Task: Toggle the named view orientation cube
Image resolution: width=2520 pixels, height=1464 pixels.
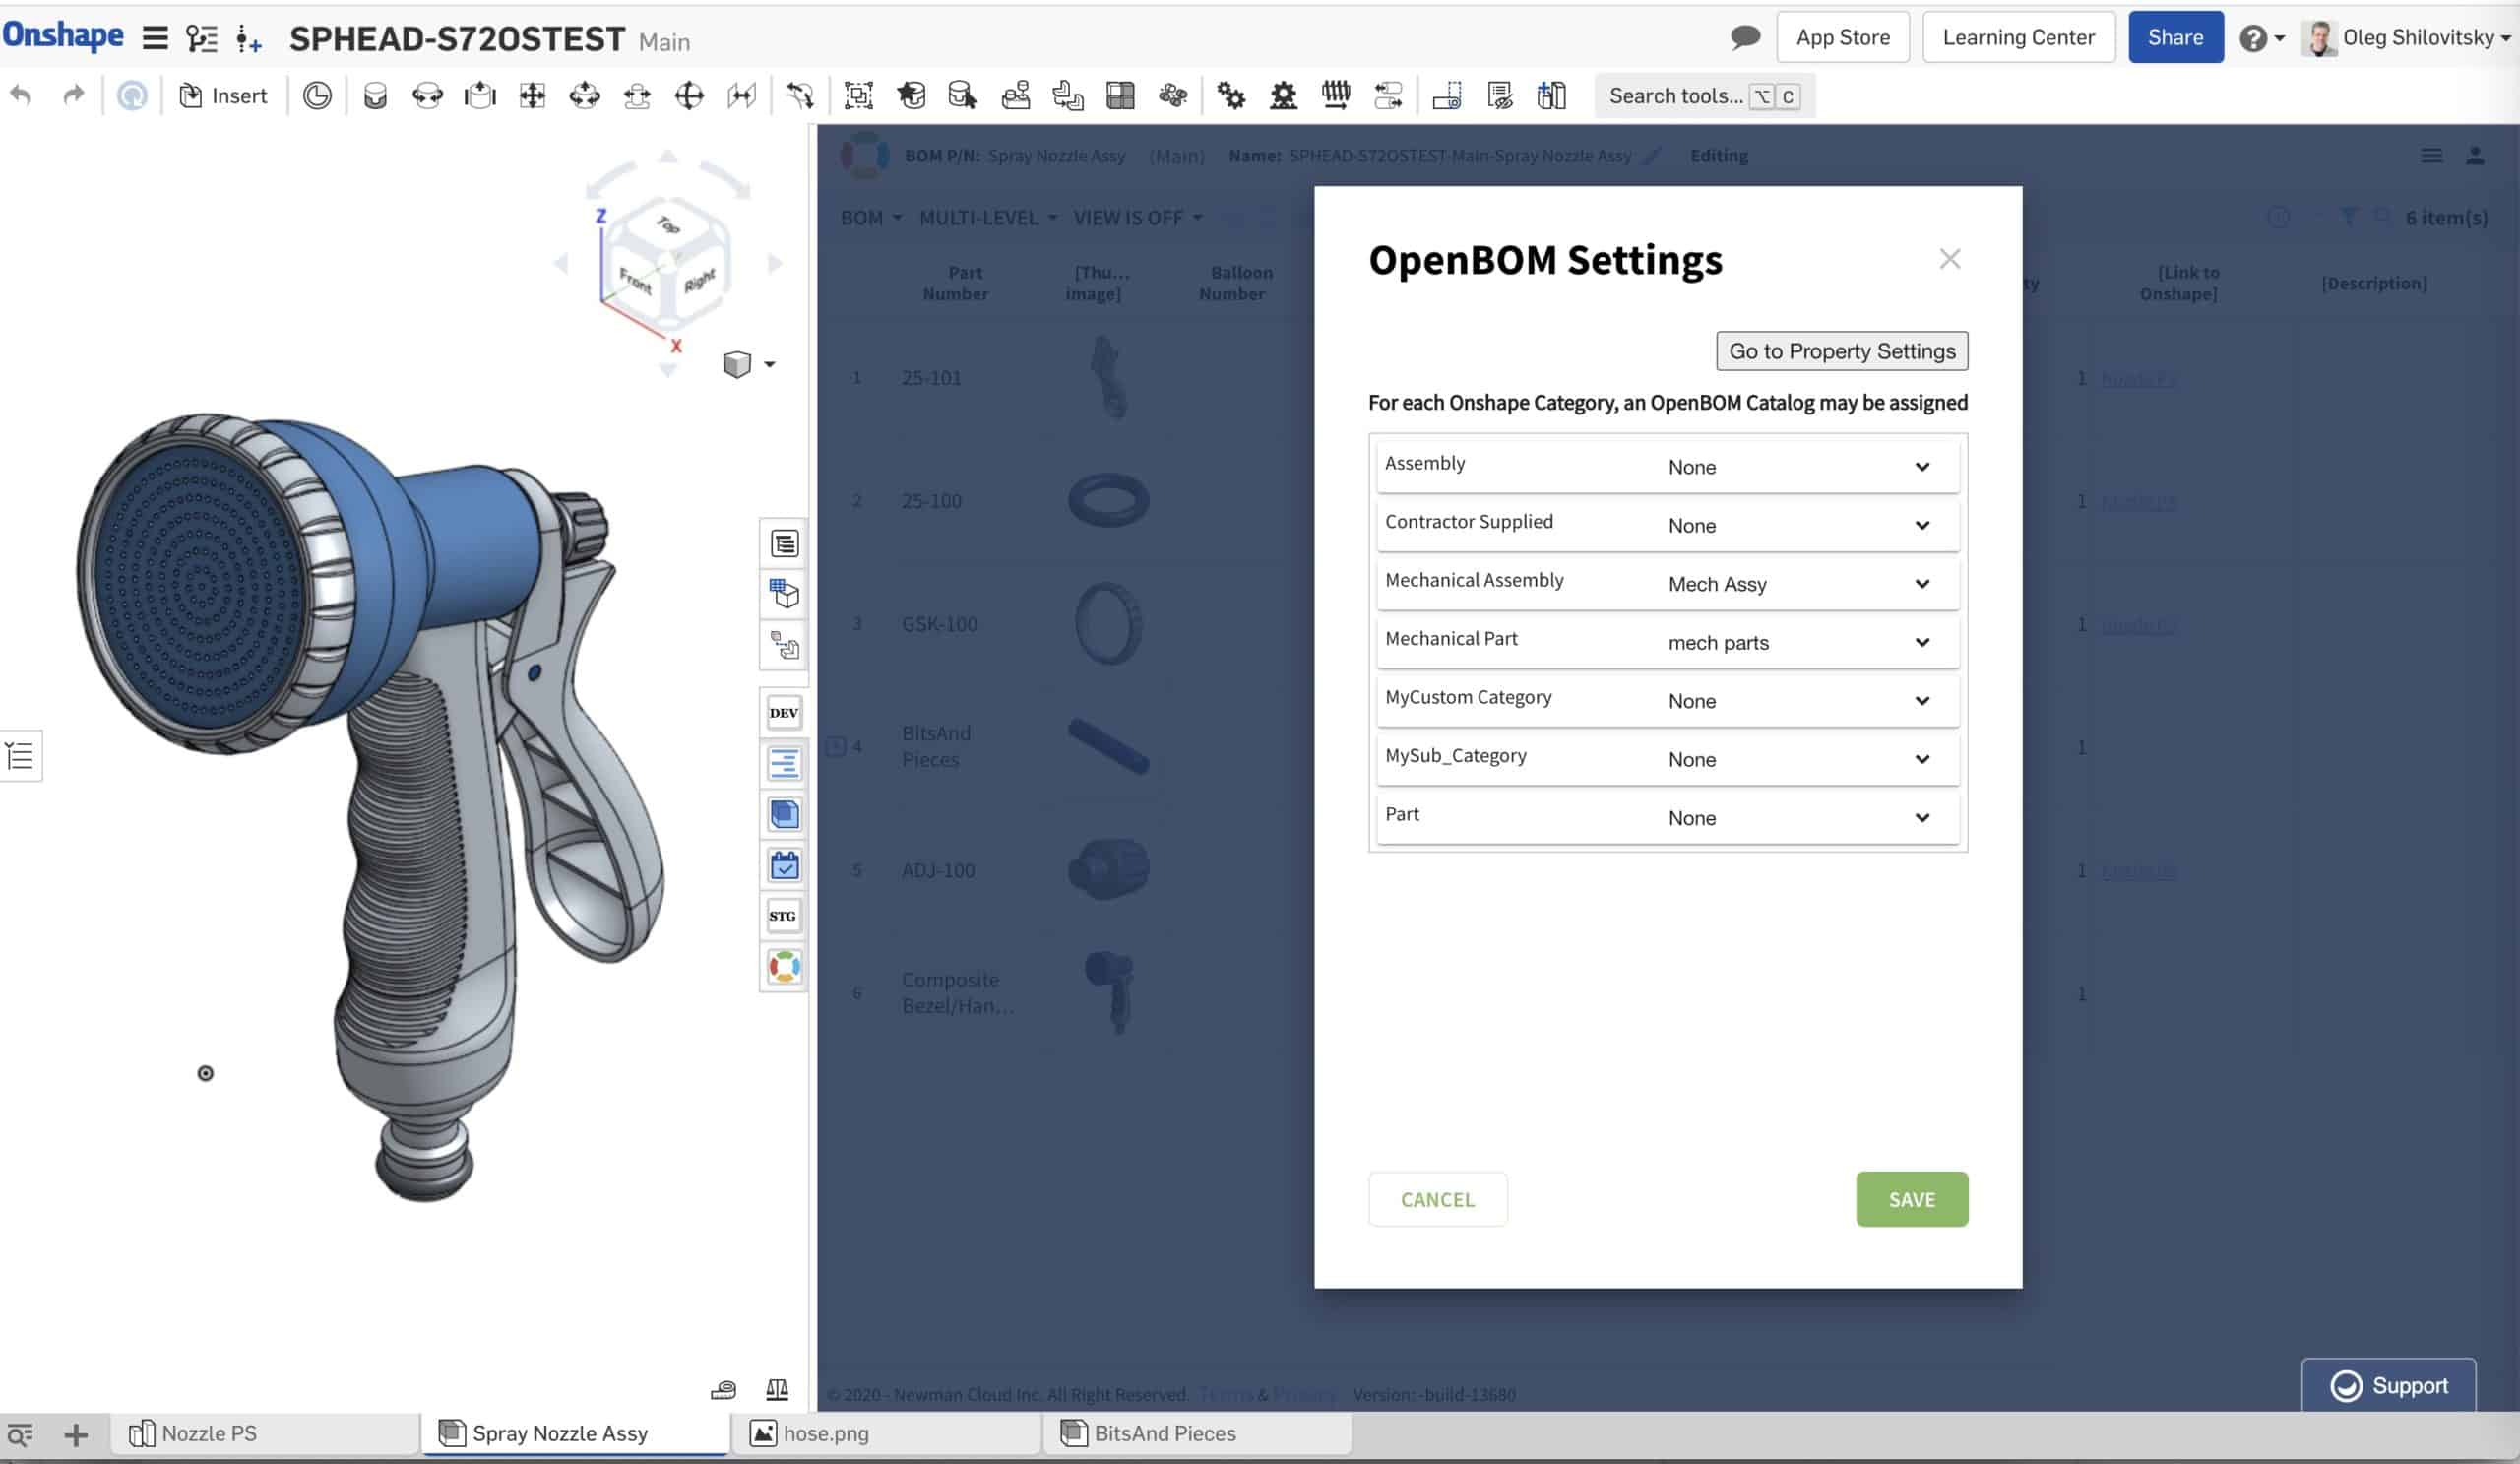Action: coord(737,364)
